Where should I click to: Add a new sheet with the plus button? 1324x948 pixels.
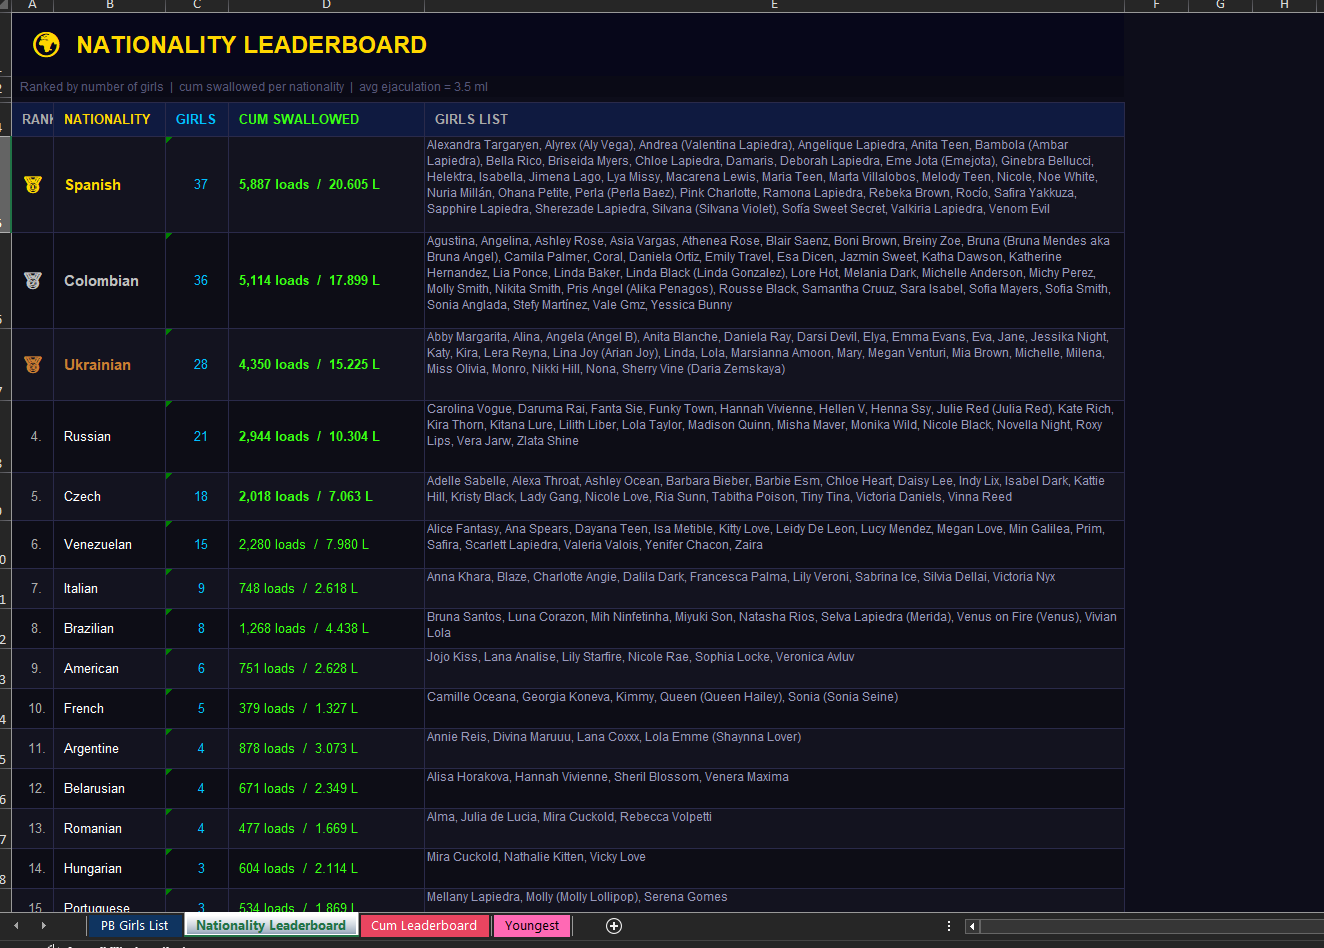point(614,926)
